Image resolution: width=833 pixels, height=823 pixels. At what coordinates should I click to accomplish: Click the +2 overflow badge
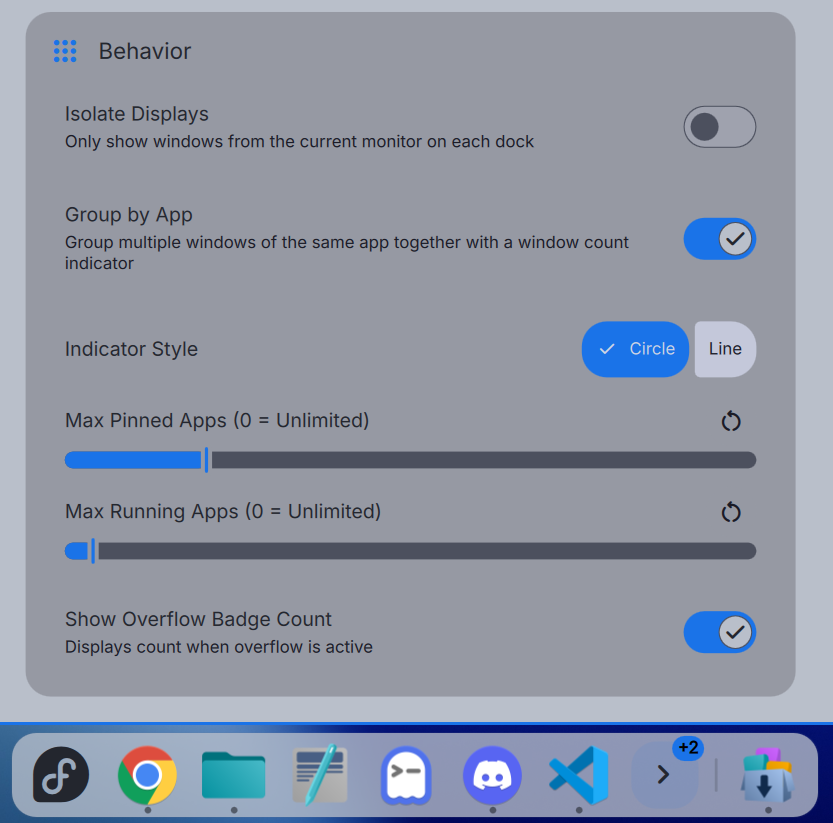point(687,747)
